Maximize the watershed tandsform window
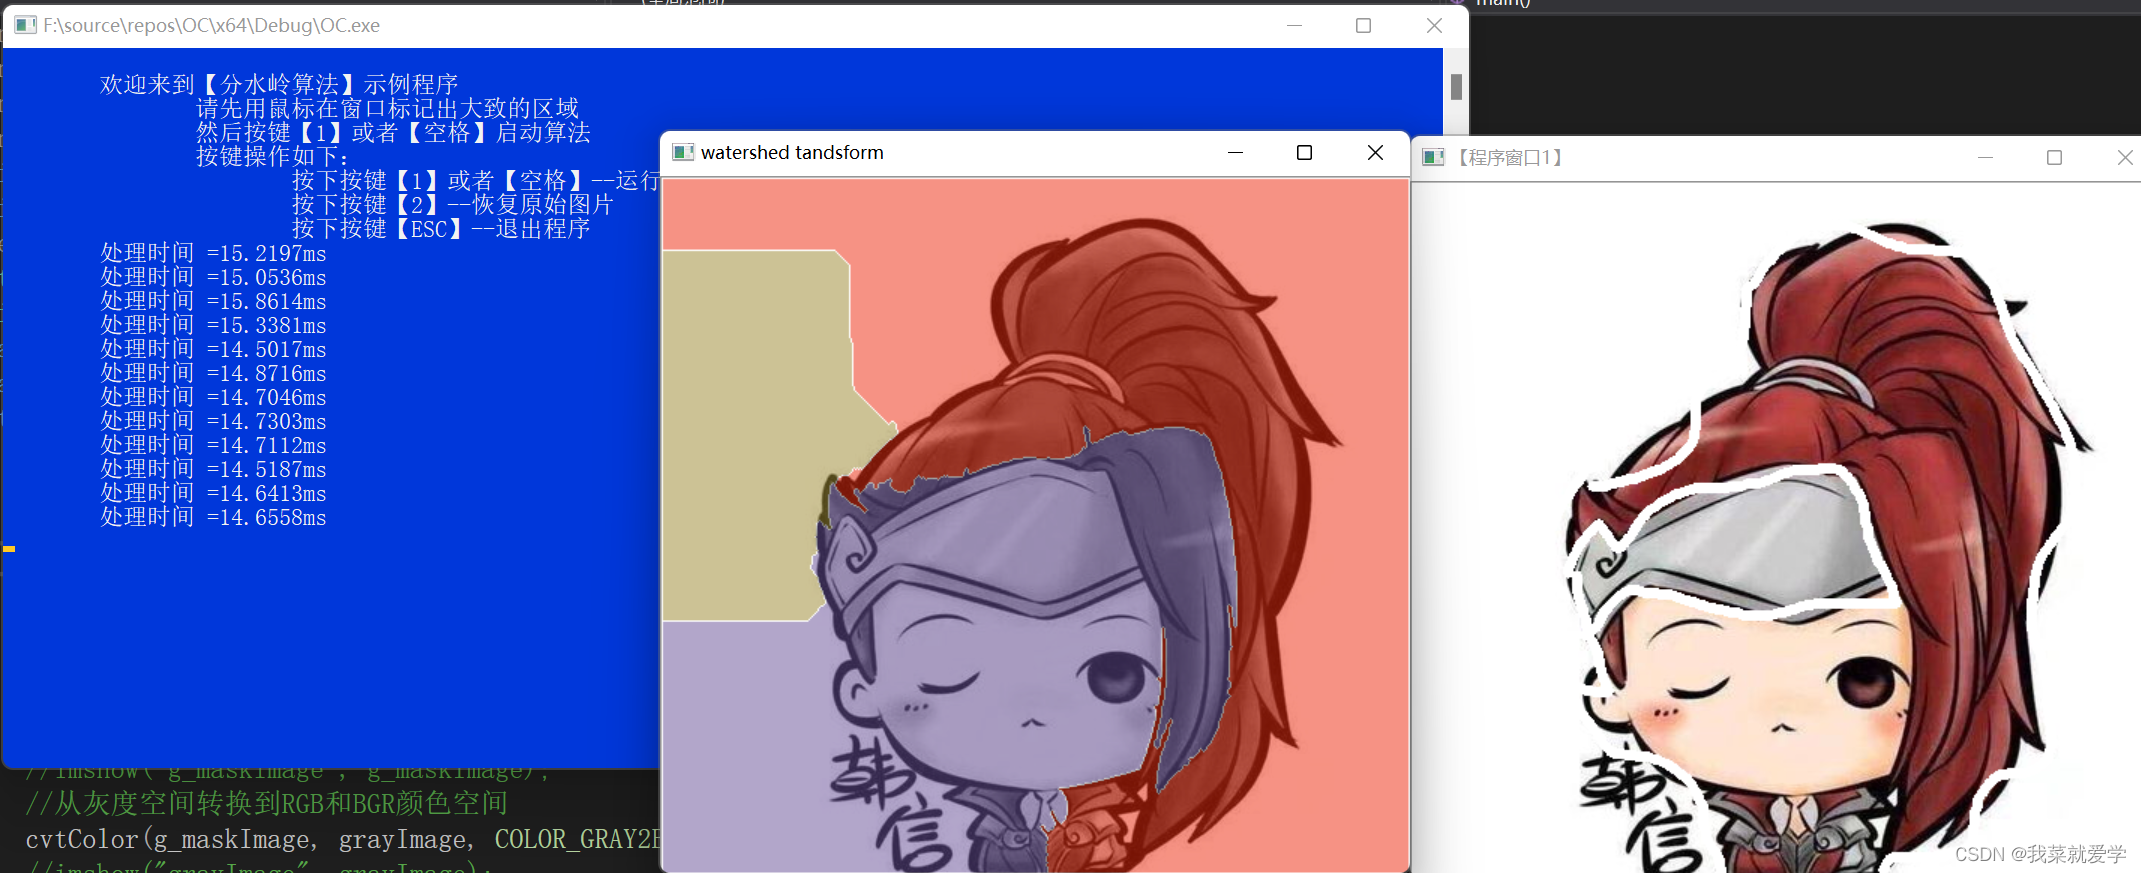 pyautogui.click(x=1304, y=152)
